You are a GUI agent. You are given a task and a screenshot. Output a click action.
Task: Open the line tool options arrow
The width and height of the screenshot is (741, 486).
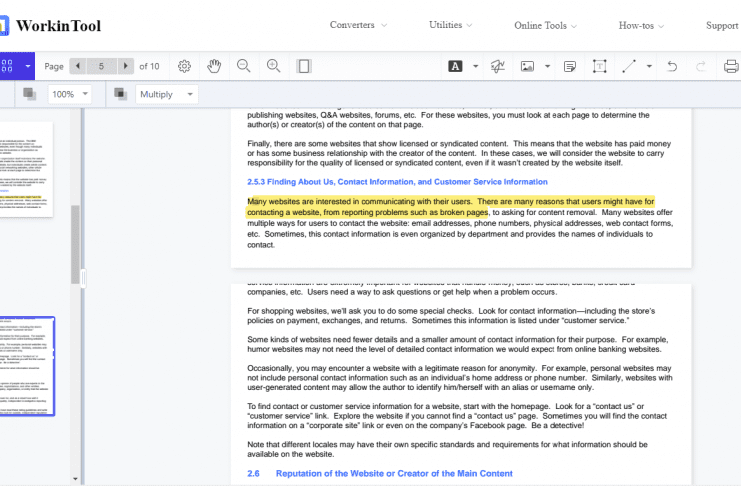click(649, 66)
